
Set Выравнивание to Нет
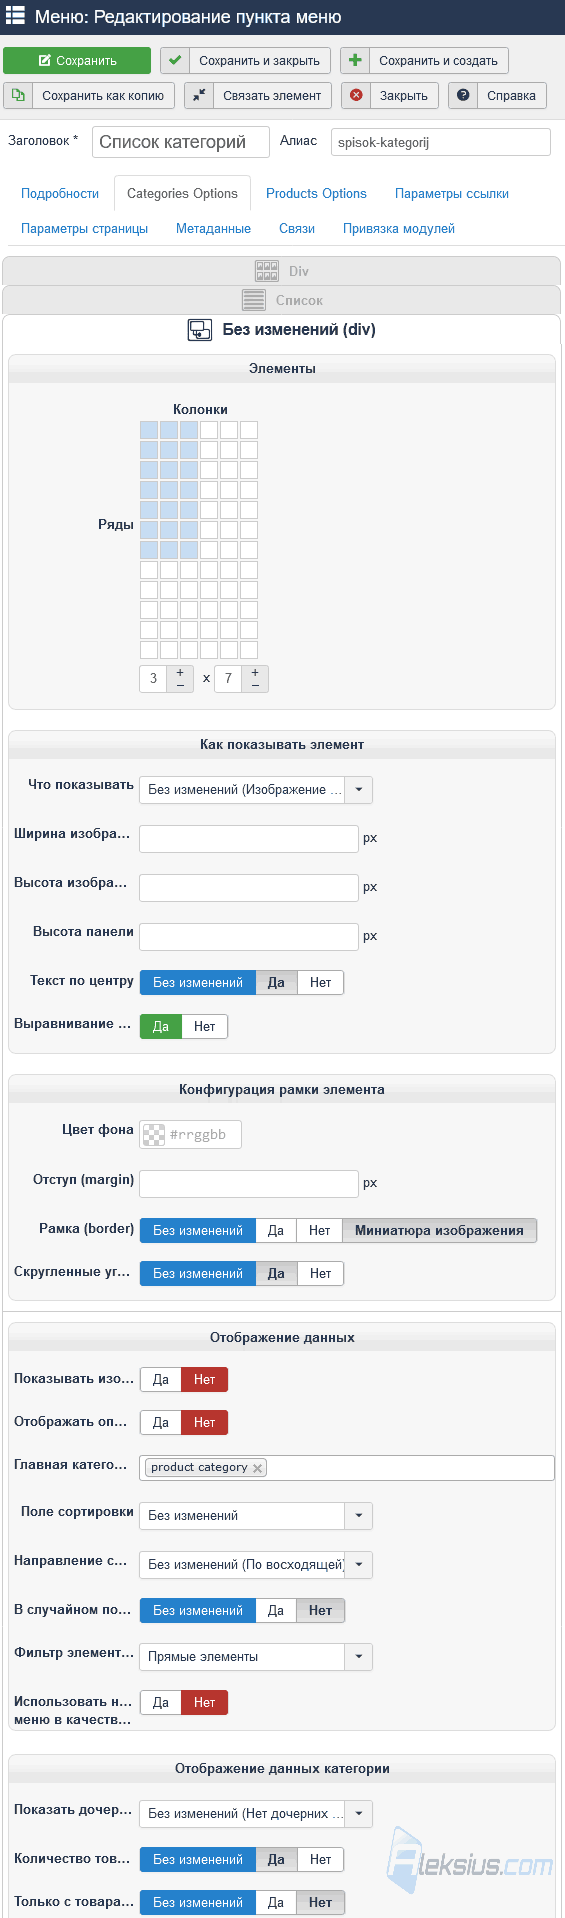[x=205, y=1027]
